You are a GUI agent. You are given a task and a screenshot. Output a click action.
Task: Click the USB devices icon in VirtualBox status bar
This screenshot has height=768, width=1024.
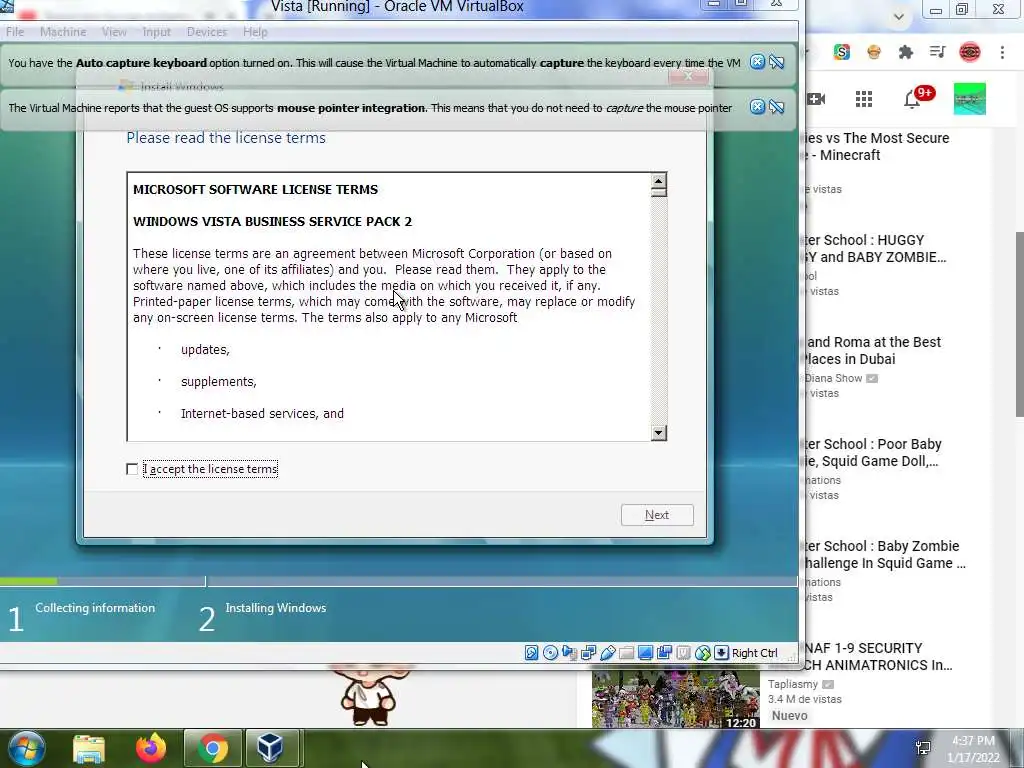[x=607, y=652]
